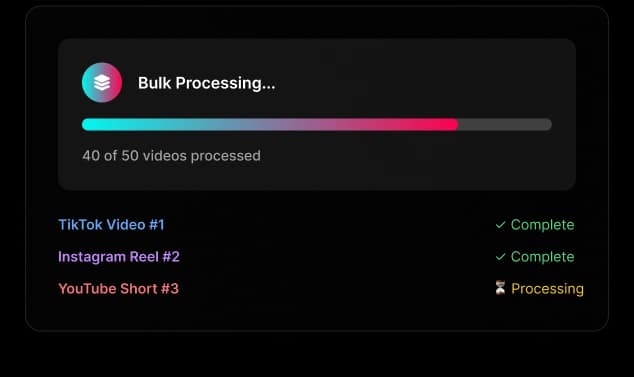Click the Complete status of TikTok Video #1

tap(542, 225)
